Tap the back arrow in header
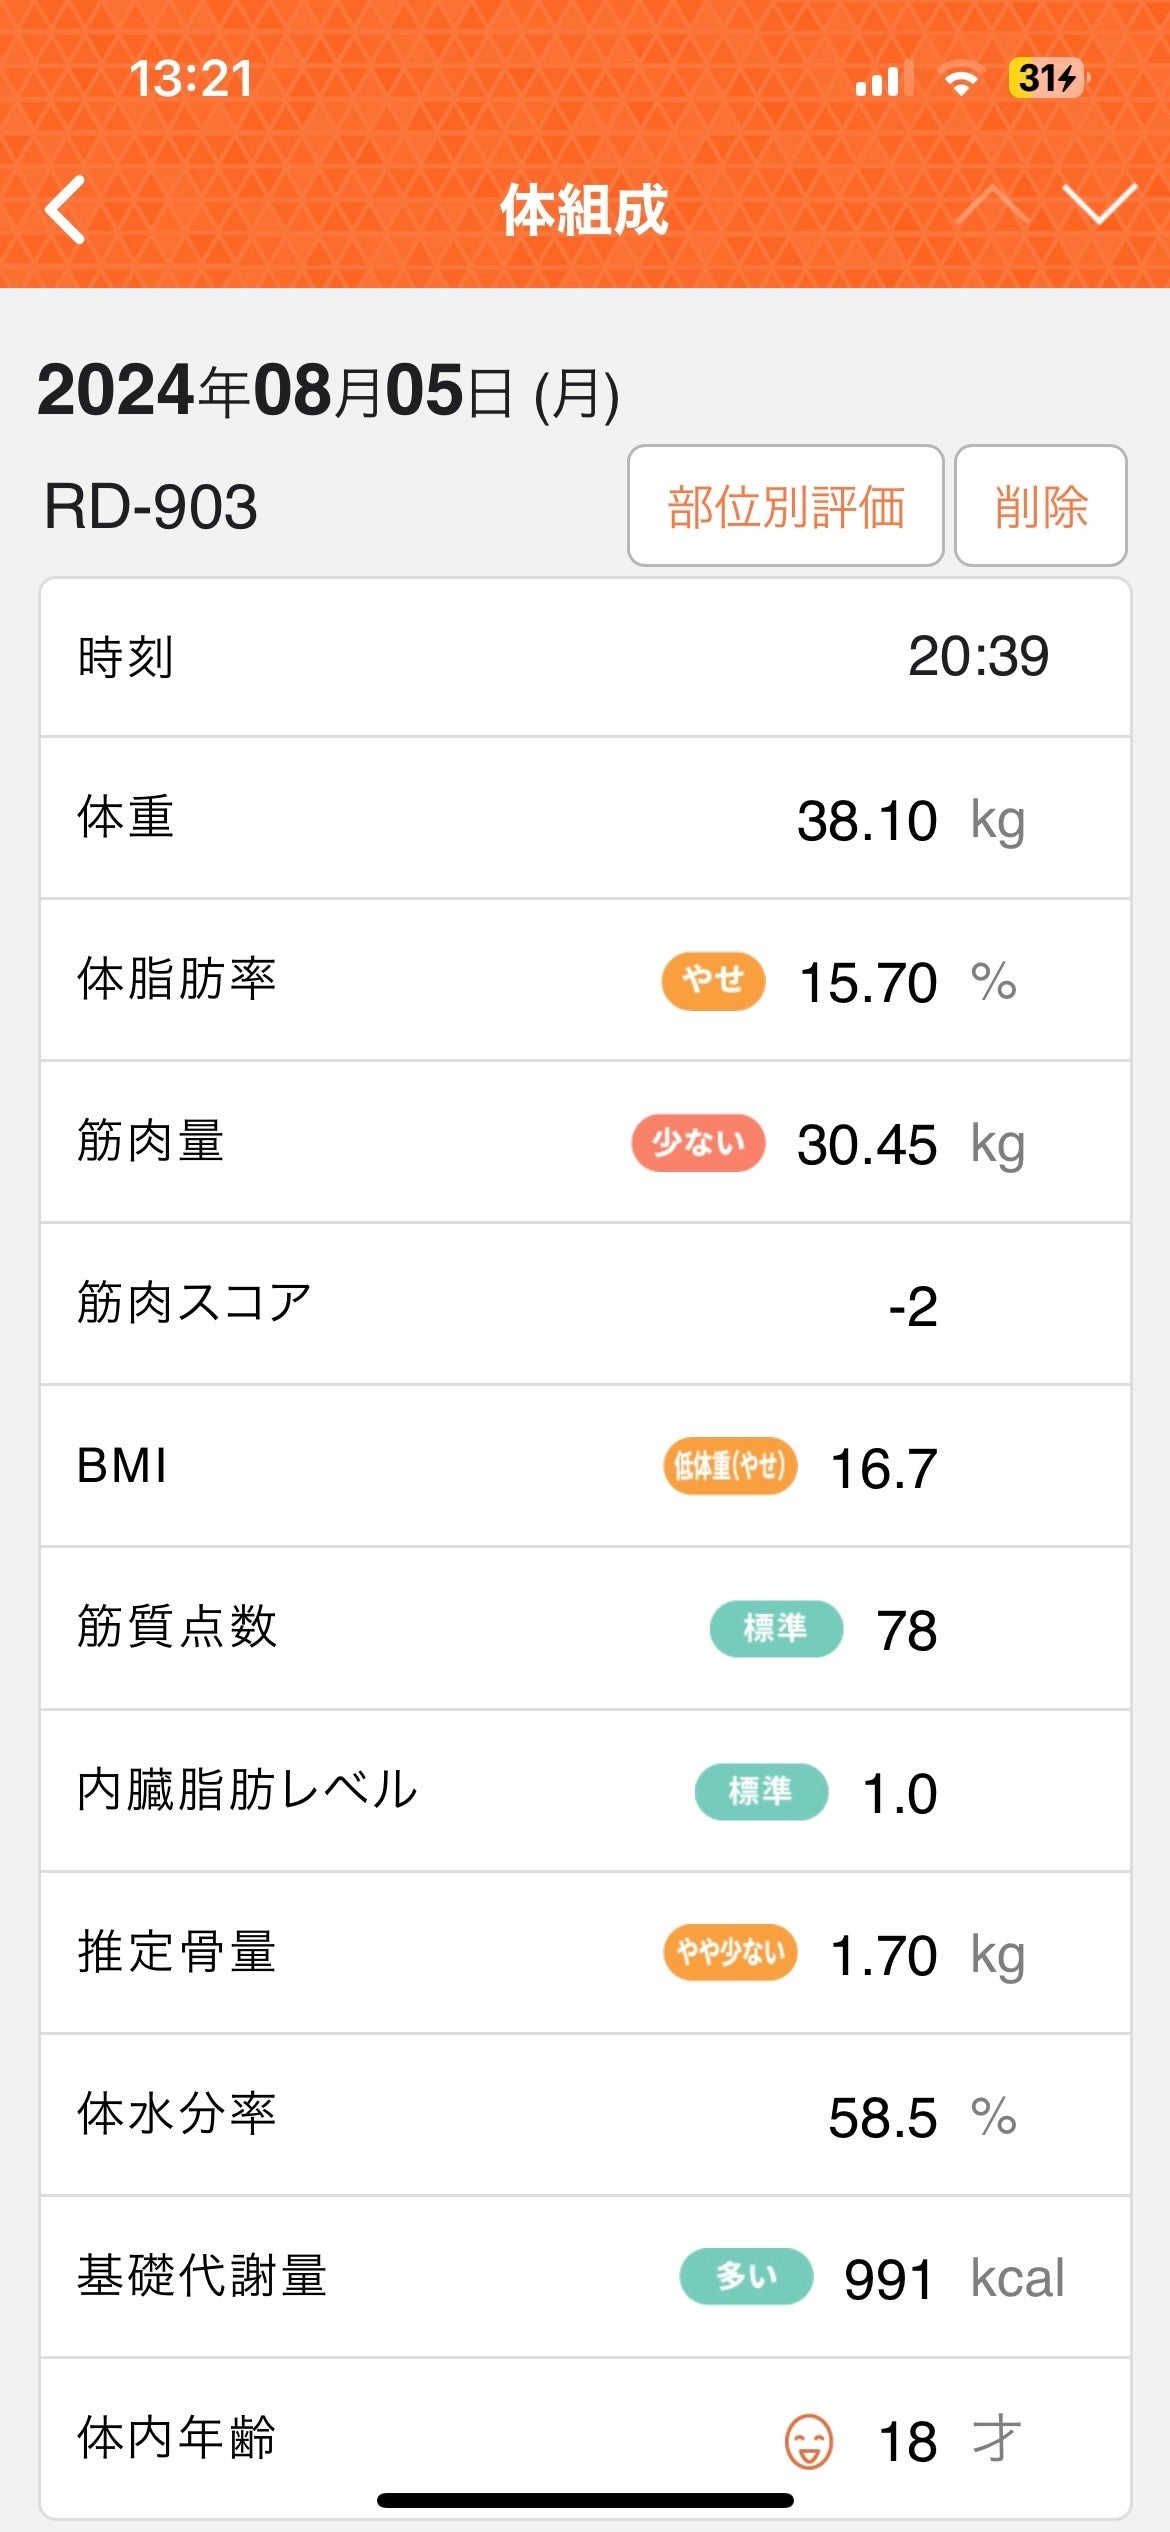 66,210
